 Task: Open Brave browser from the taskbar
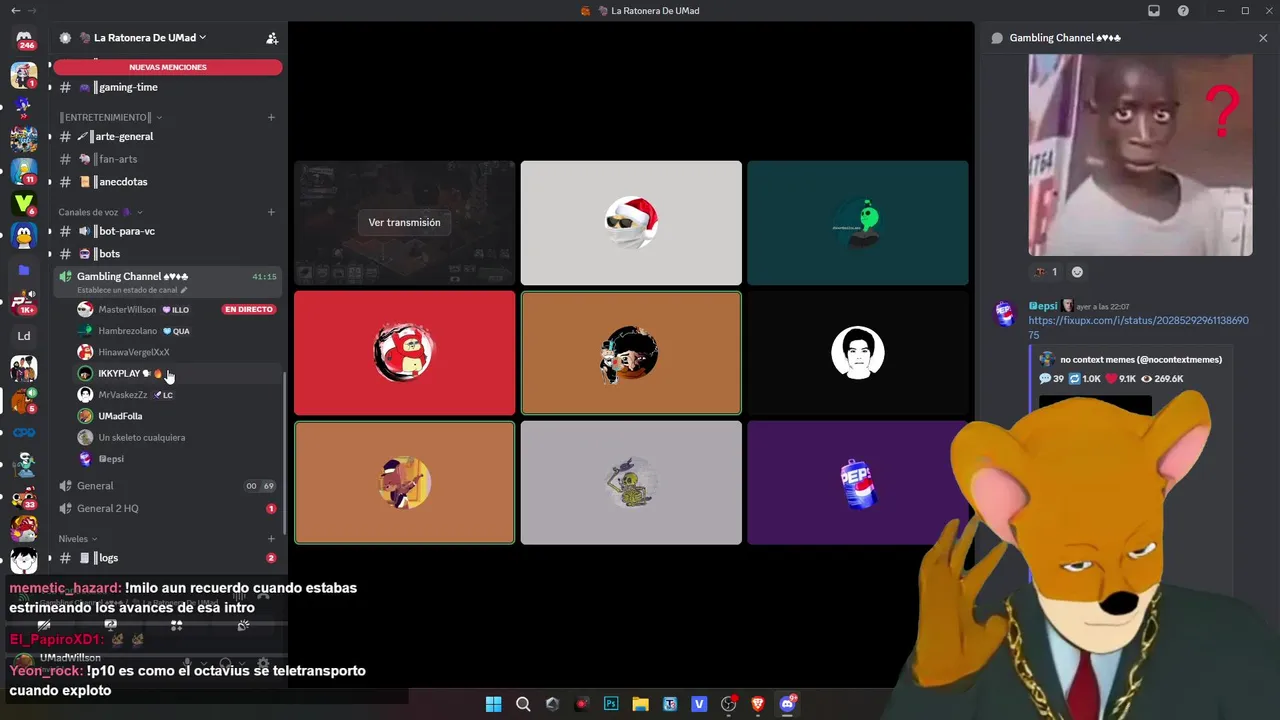point(758,704)
